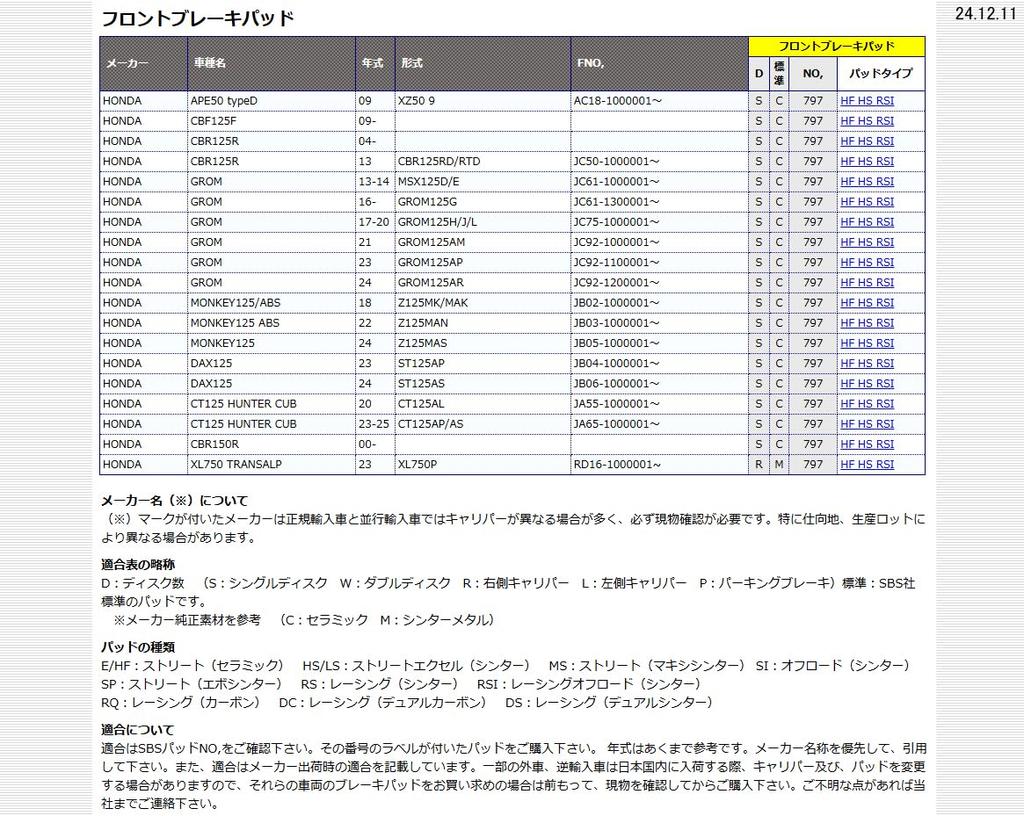Click the 車種名 column header
The width and height of the screenshot is (1024, 816).
[x=210, y=63]
